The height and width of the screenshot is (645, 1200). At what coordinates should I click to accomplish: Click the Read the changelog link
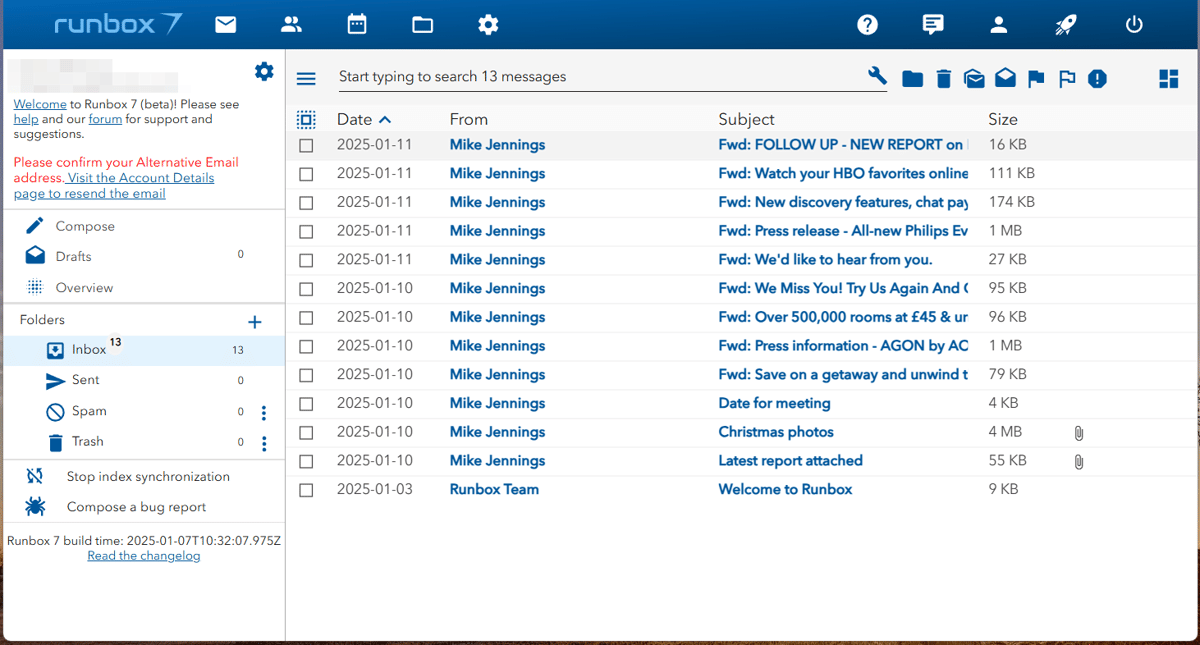pyautogui.click(x=144, y=556)
